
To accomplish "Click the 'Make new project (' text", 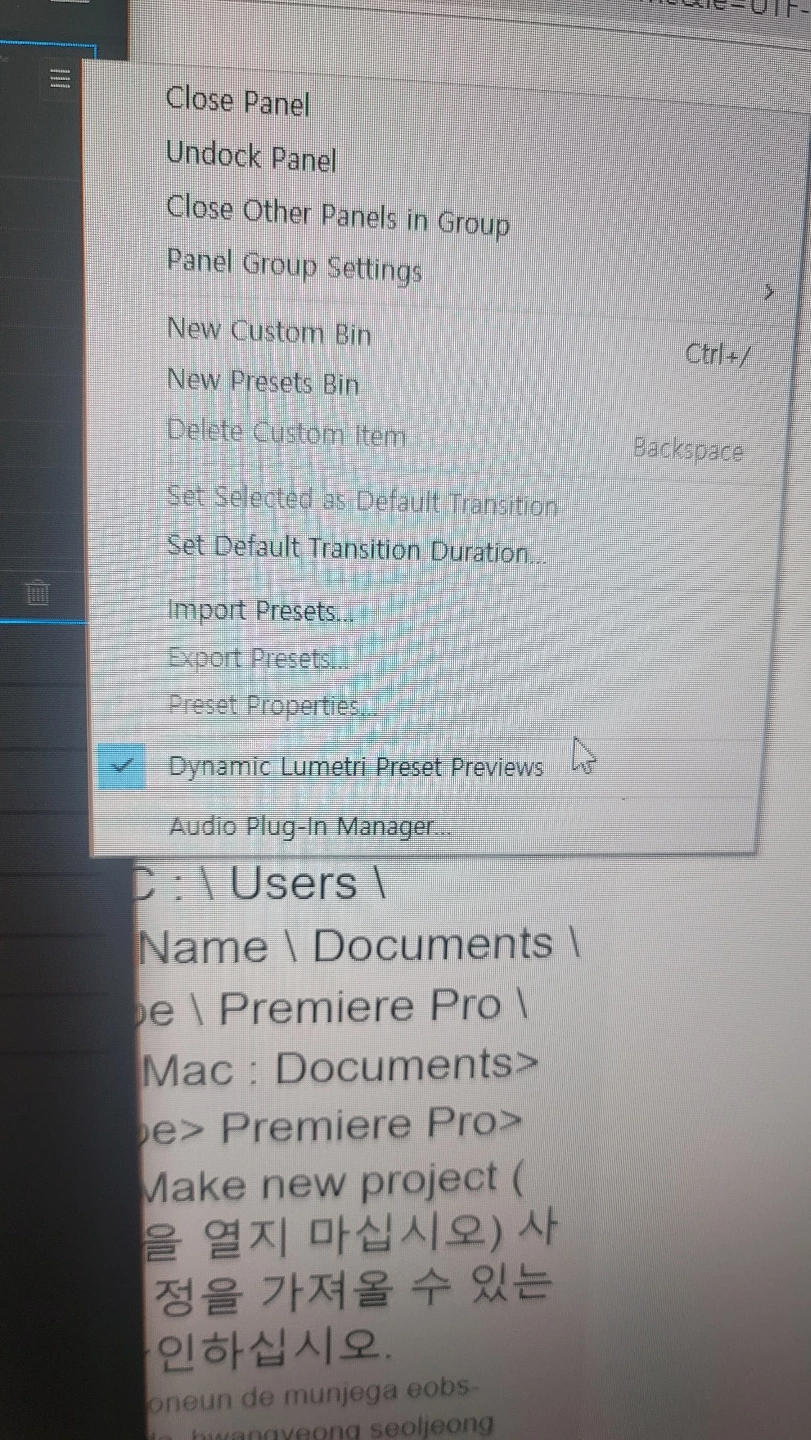I will pyautogui.click(x=332, y=1183).
